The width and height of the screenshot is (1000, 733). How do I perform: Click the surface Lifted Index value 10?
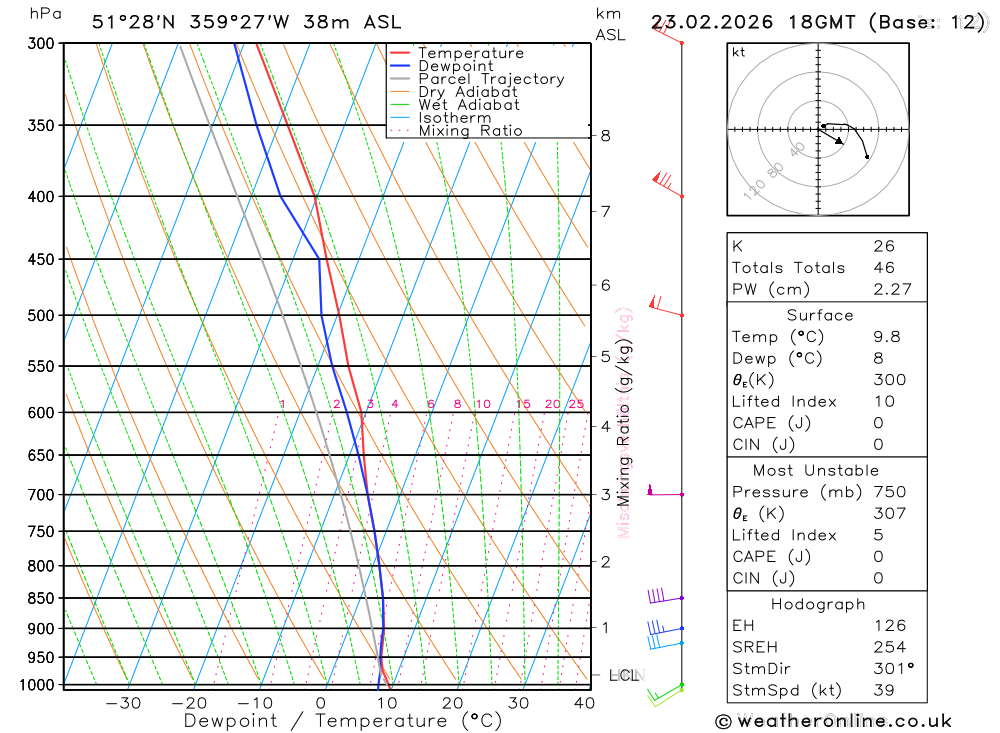click(x=884, y=402)
